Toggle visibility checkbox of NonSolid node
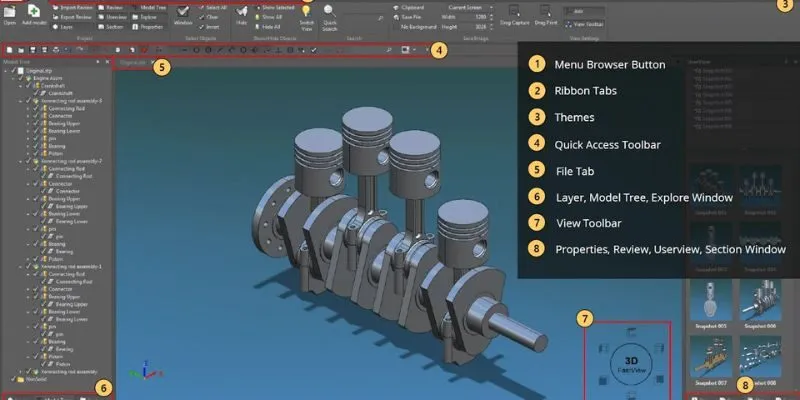Viewport: 800px width, 400px height. [11, 379]
